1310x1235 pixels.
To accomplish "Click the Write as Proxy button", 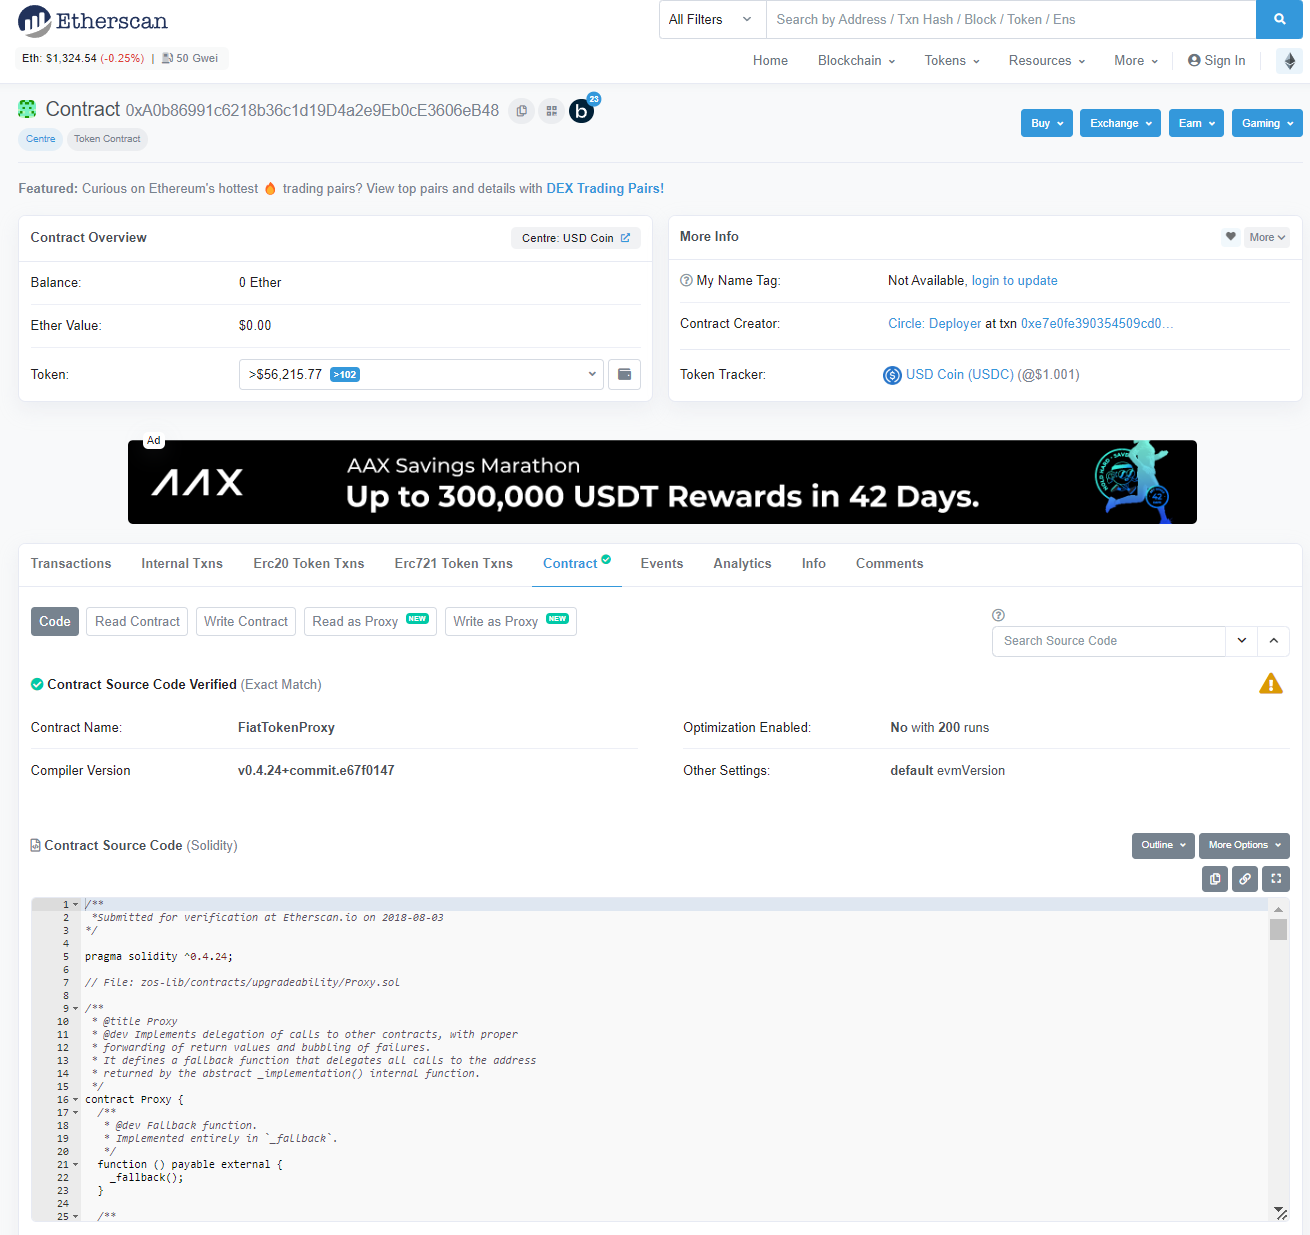I will click(511, 622).
